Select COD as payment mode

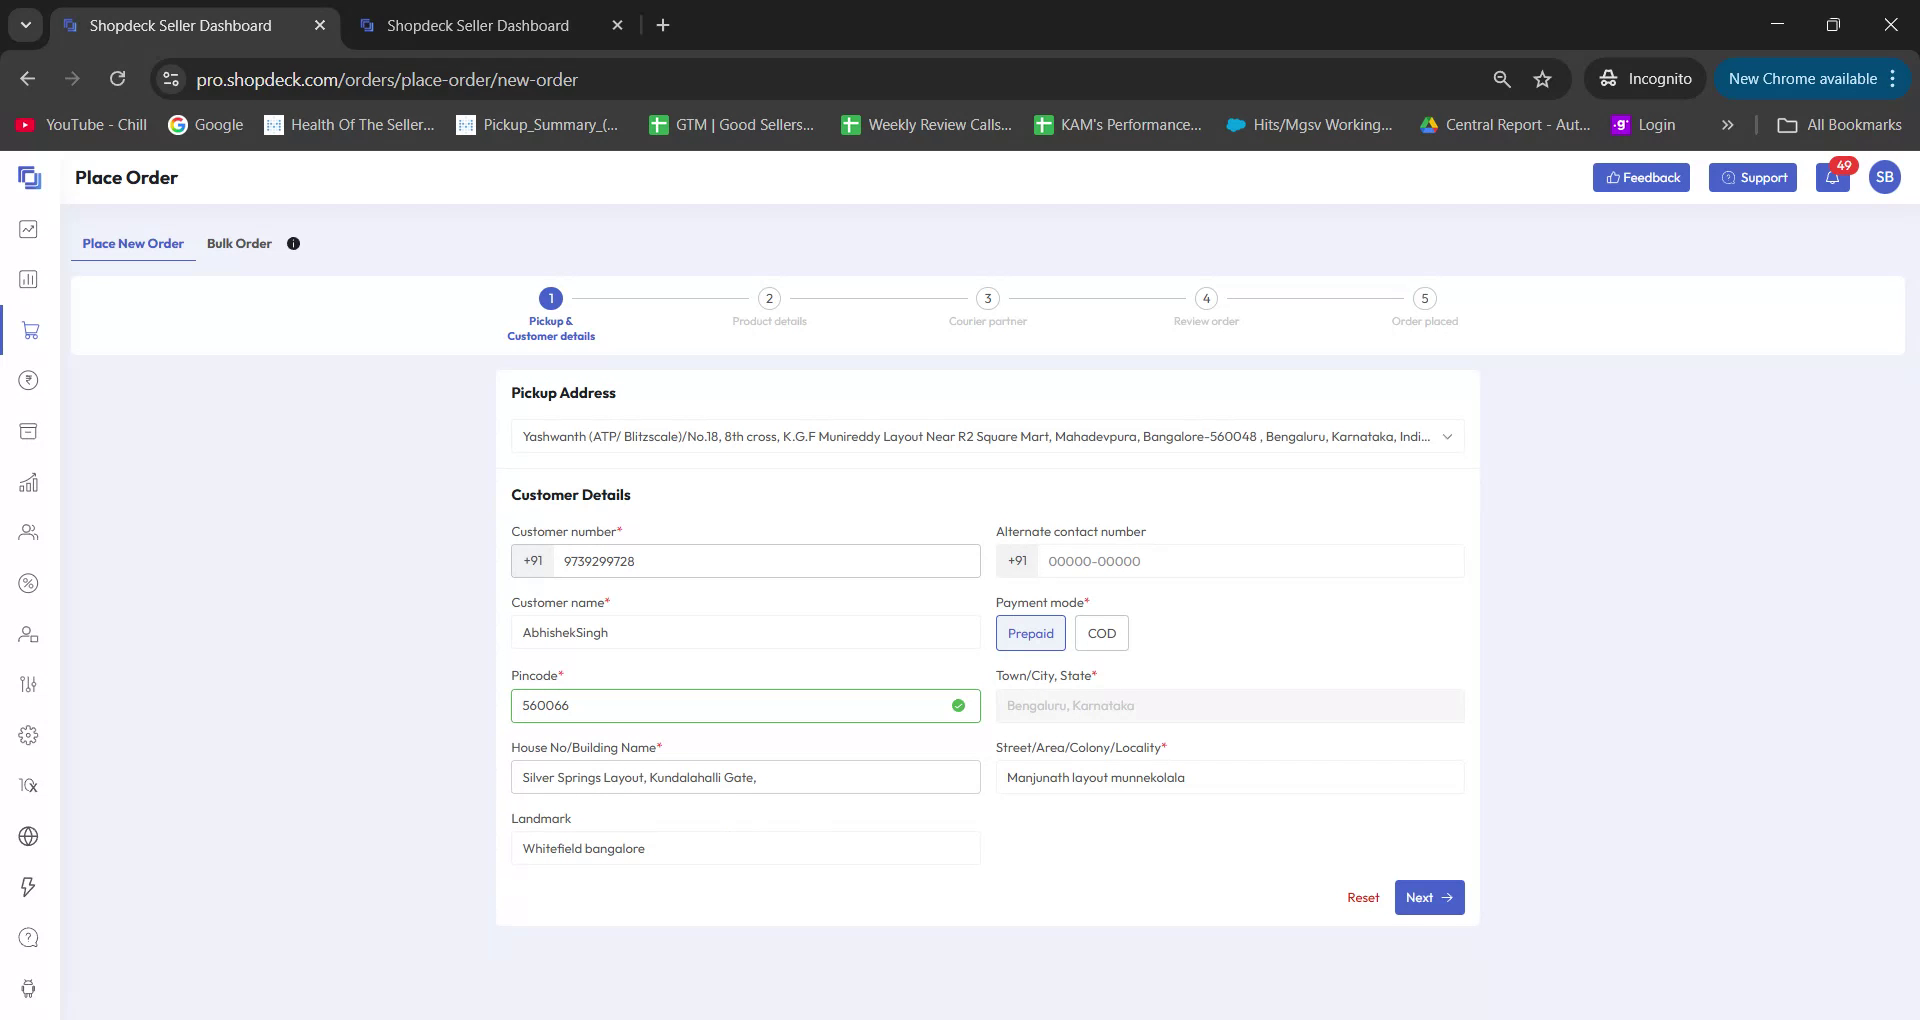click(x=1101, y=633)
